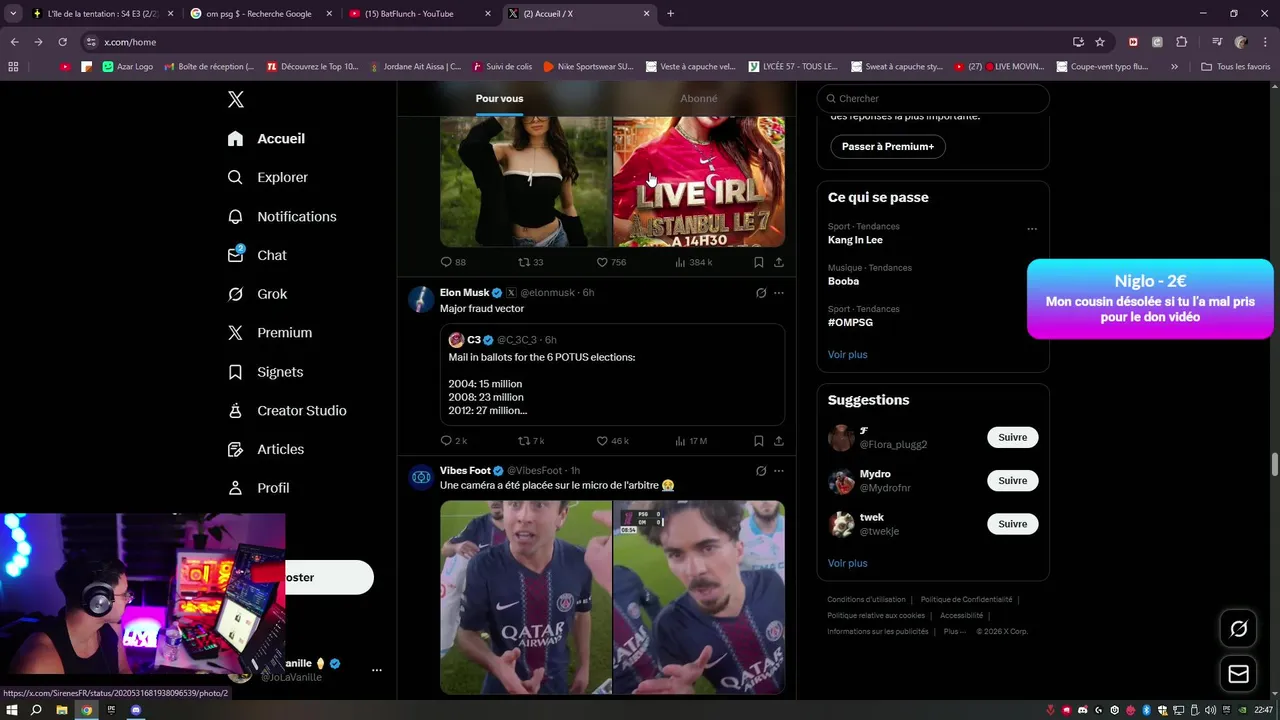Switch to BatFlunch YouTube tab
Screen dimensions: 1280x720
(x=419, y=14)
